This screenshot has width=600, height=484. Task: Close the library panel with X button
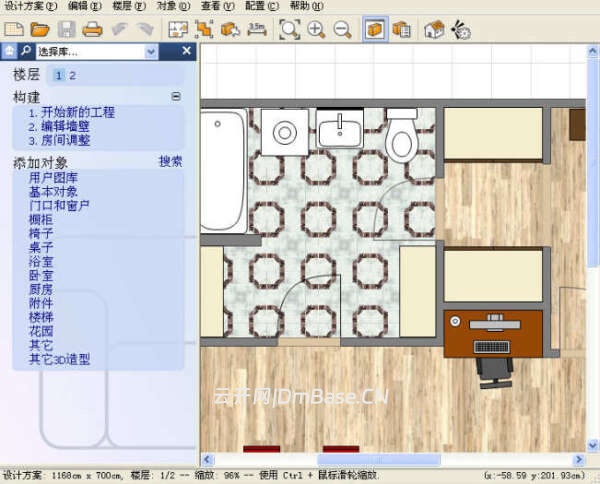[186, 51]
